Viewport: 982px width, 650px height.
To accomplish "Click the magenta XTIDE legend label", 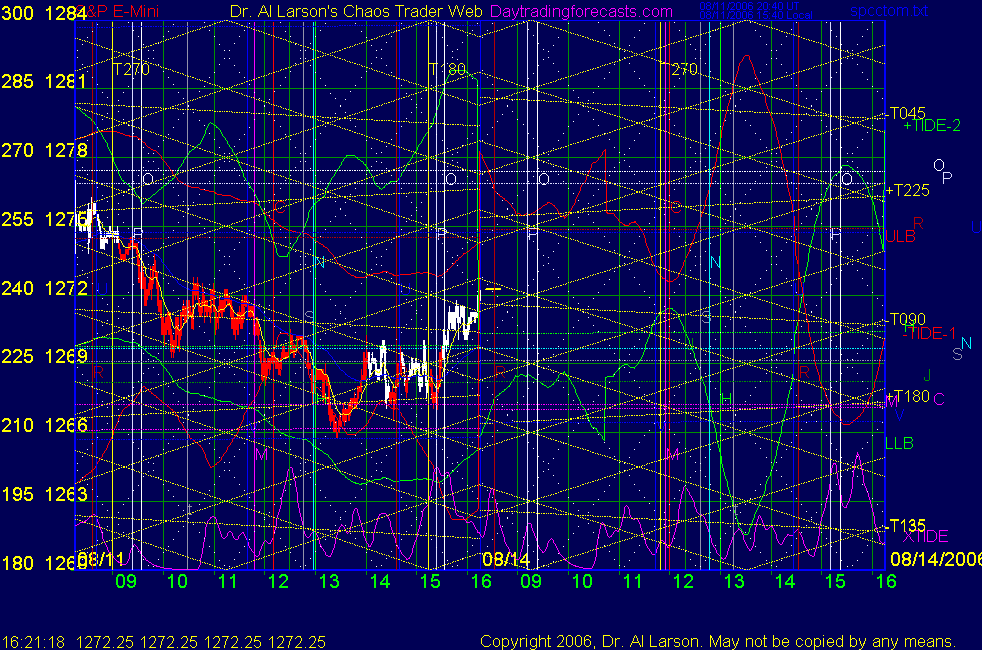I will [925, 536].
